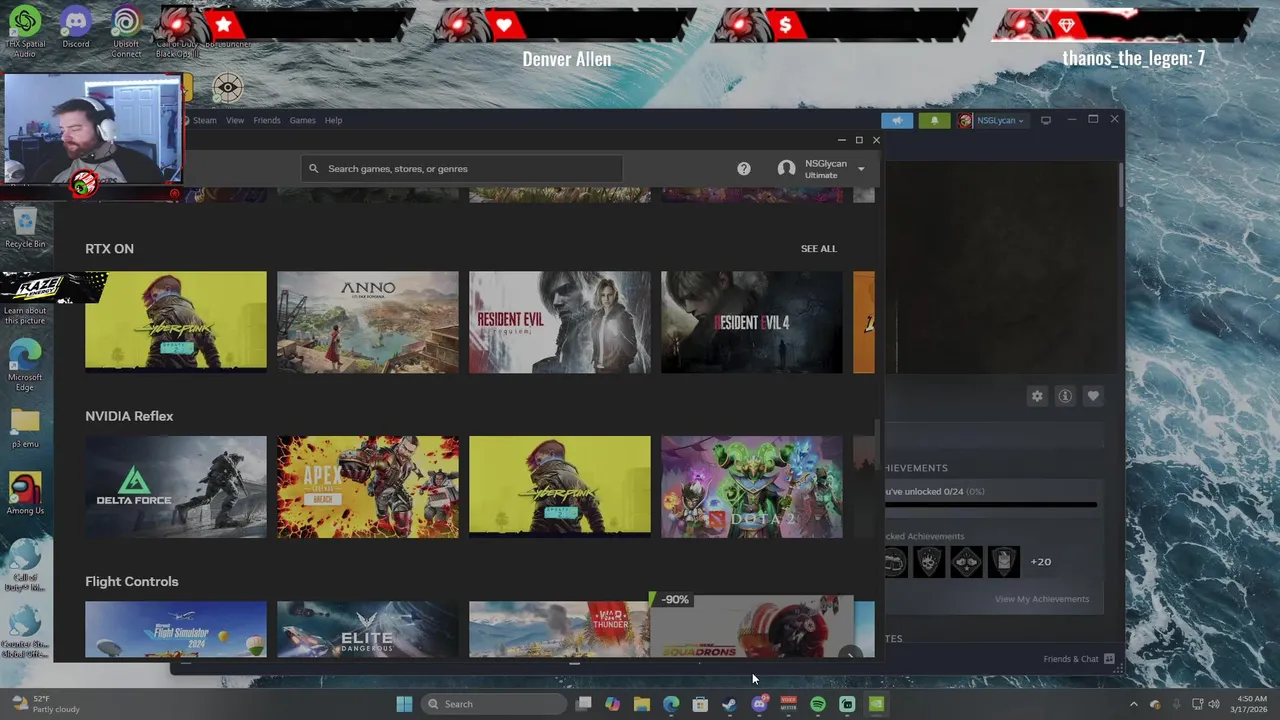The width and height of the screenshot is (1280, 720).
Task: Open Microsoft Store from the taskbar
Action: pyautogui.click(x=700, y=704)
